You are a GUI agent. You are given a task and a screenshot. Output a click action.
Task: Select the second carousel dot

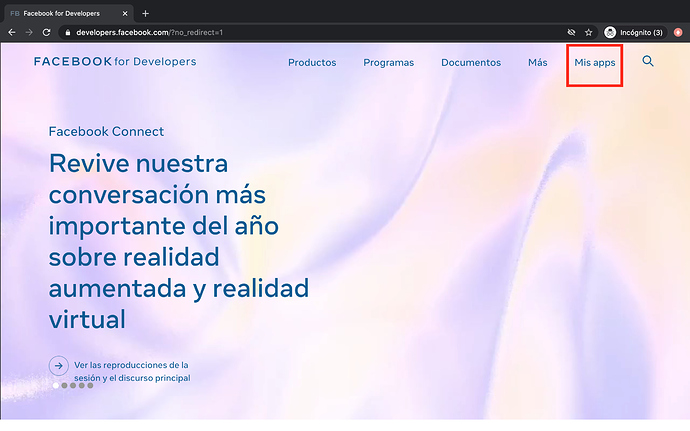[x=64, y=386]
